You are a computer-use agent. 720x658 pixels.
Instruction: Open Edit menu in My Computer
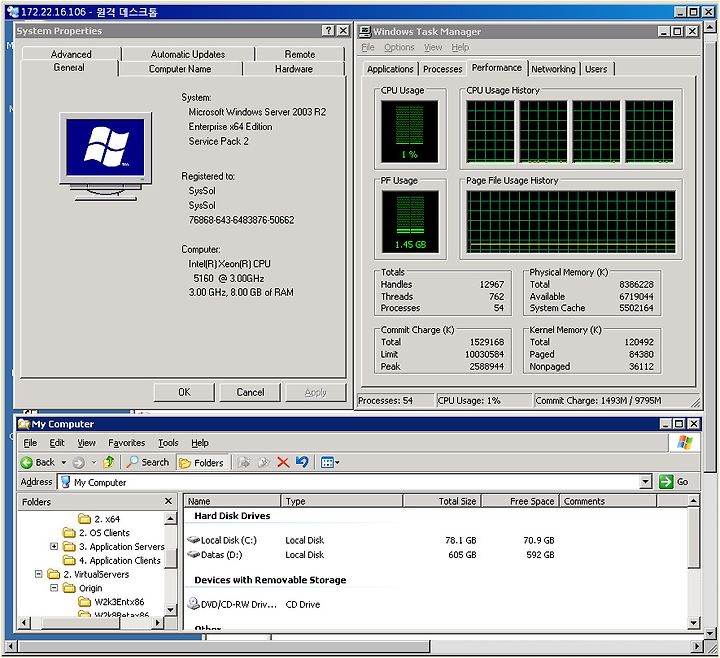[x=56, y=443]
